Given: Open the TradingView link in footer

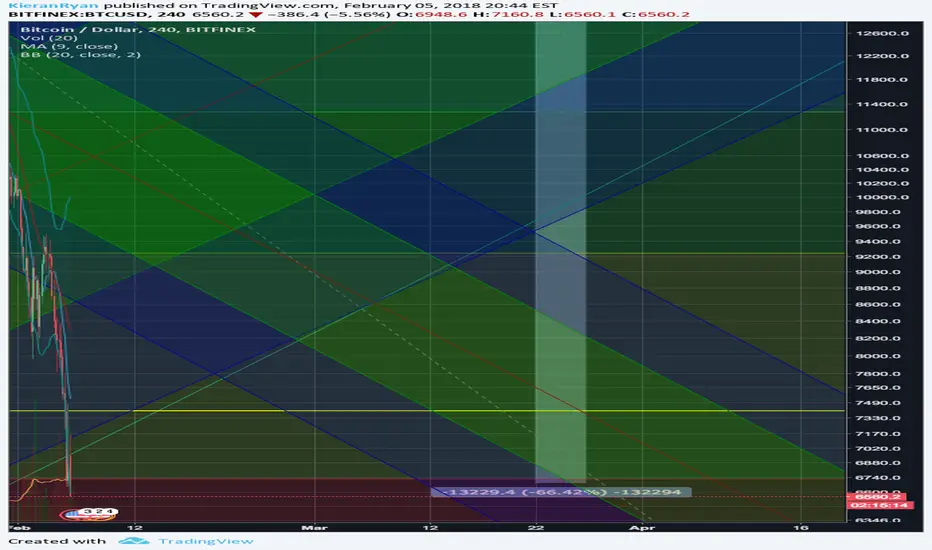Looking at the screenshot, I should click(206, 541).
